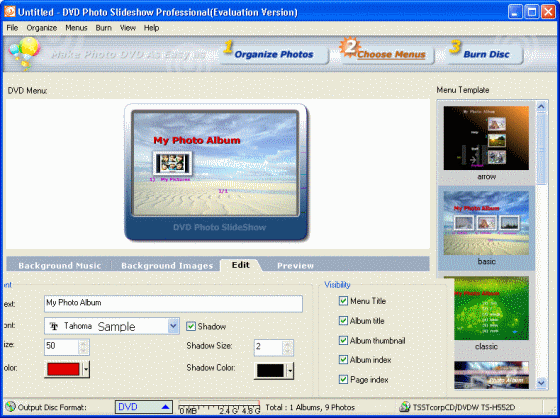The width and height of the screenshot is (560, 418).
Task: Uncheck Menu Title visibility
Action: pyautogui.click(x=343, y=301)
